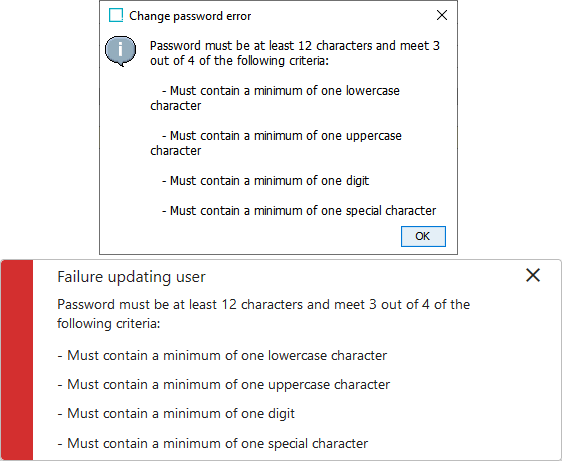Image resolution: width=562 pixels, height=461 pixels.
Task: Click the lowercase character rule in dialog
Action: pyautogui.click(x=275, y=98)
